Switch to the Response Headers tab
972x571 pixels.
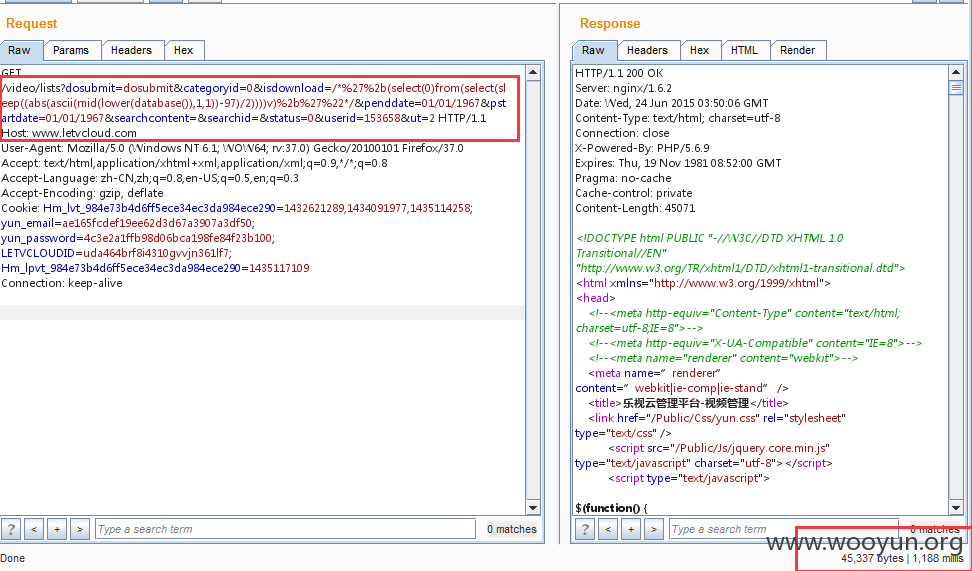647,50
